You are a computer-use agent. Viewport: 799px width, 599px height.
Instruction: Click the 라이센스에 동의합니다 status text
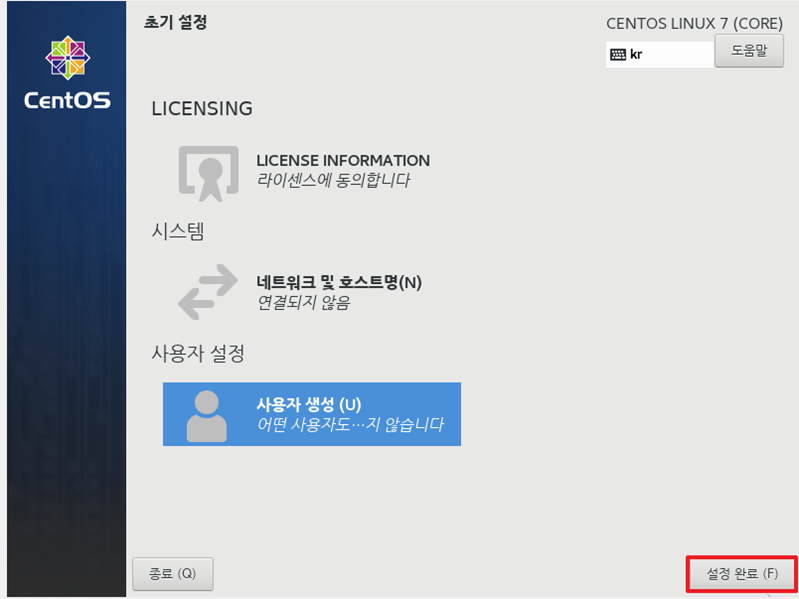click(333, 180)
